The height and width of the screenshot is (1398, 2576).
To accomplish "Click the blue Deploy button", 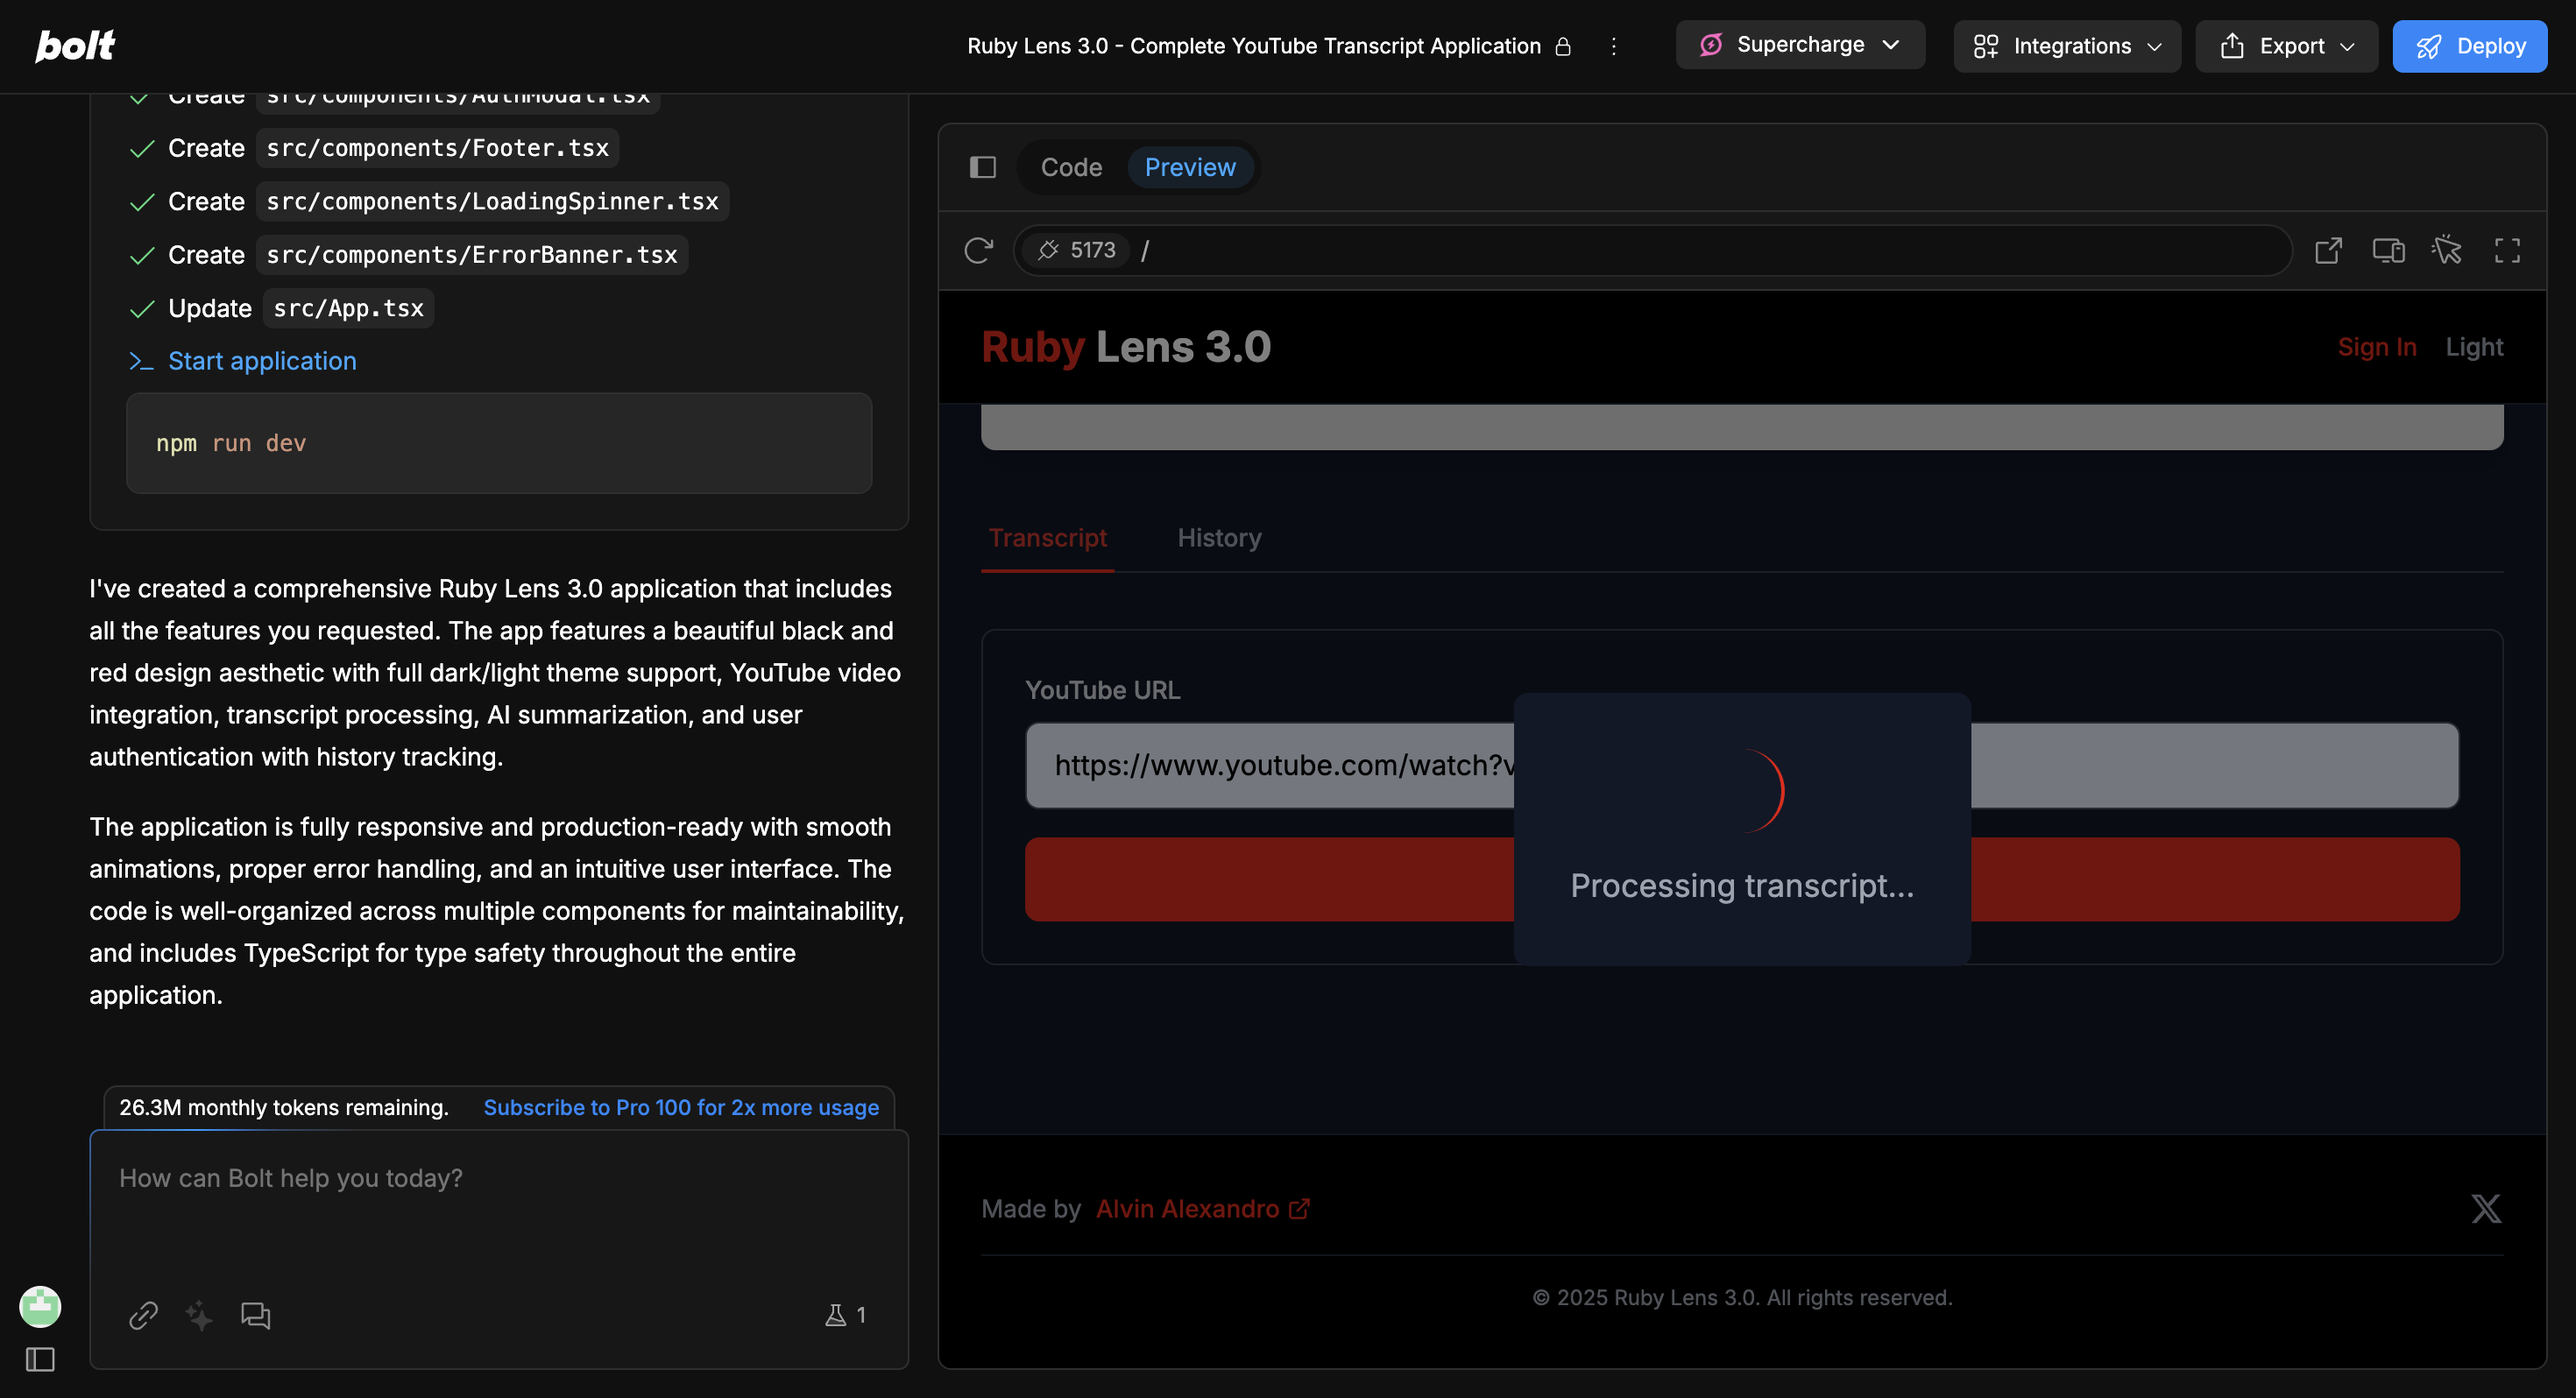I will click(x=2469, y=46).
